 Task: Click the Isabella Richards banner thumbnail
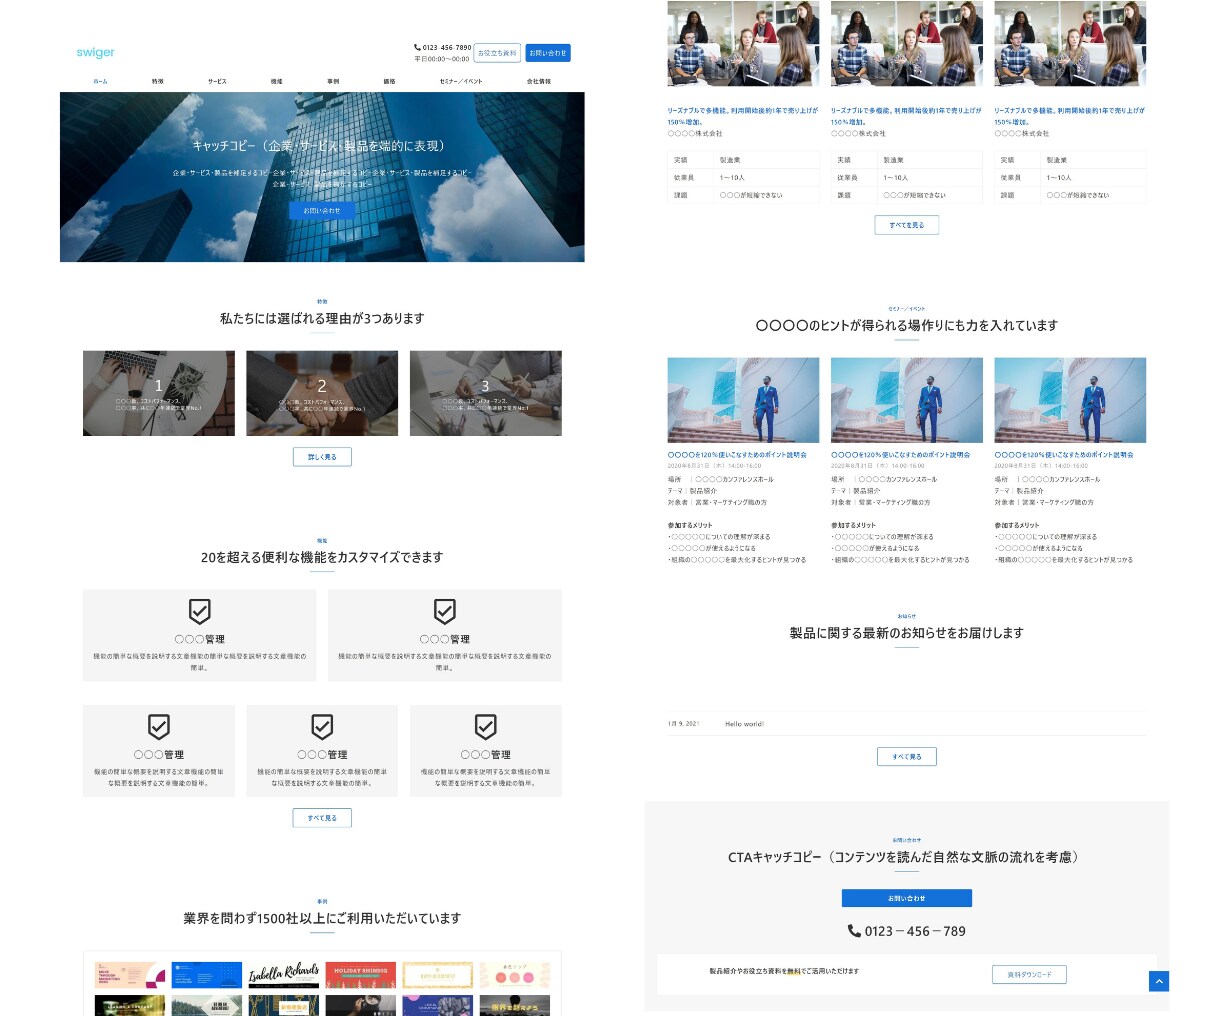[x=284, y=974]
